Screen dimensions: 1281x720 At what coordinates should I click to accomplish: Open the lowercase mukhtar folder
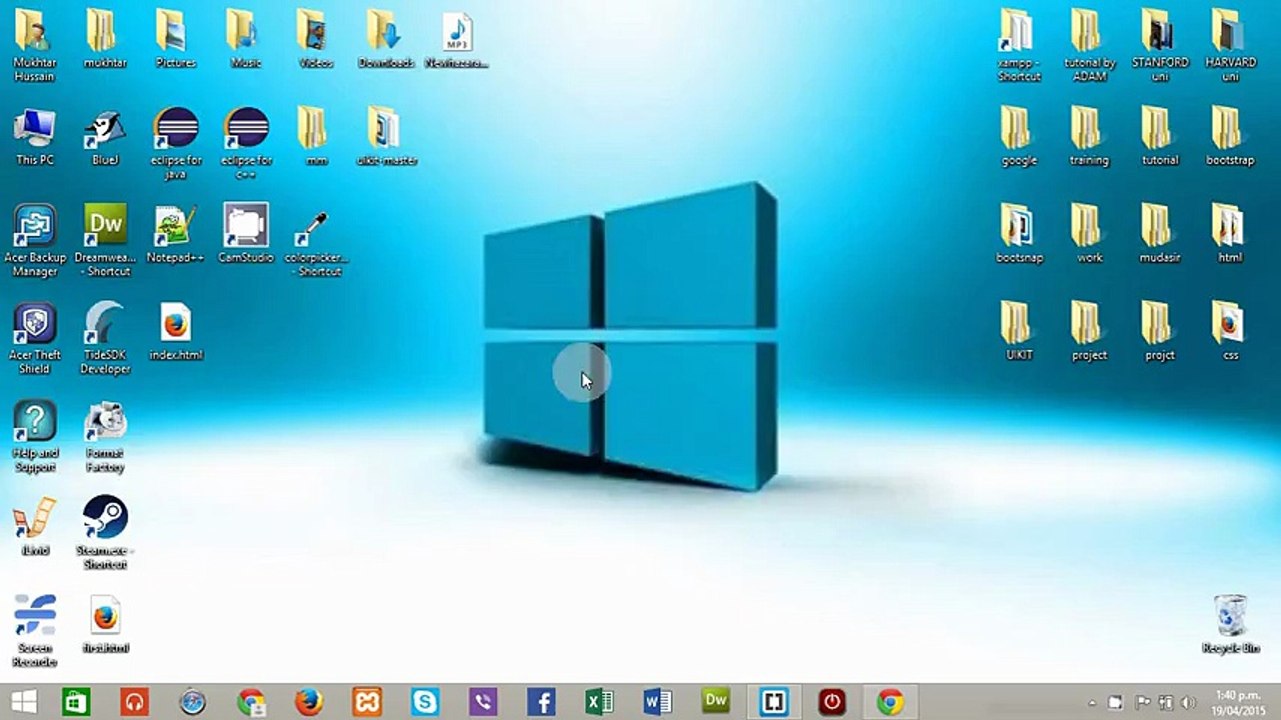(105, 39)
